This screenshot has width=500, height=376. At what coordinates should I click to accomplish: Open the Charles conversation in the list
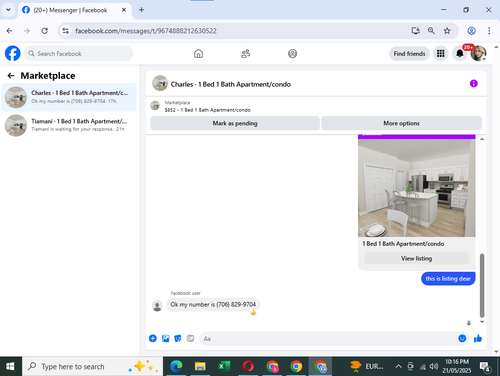[x=69, y=97]
